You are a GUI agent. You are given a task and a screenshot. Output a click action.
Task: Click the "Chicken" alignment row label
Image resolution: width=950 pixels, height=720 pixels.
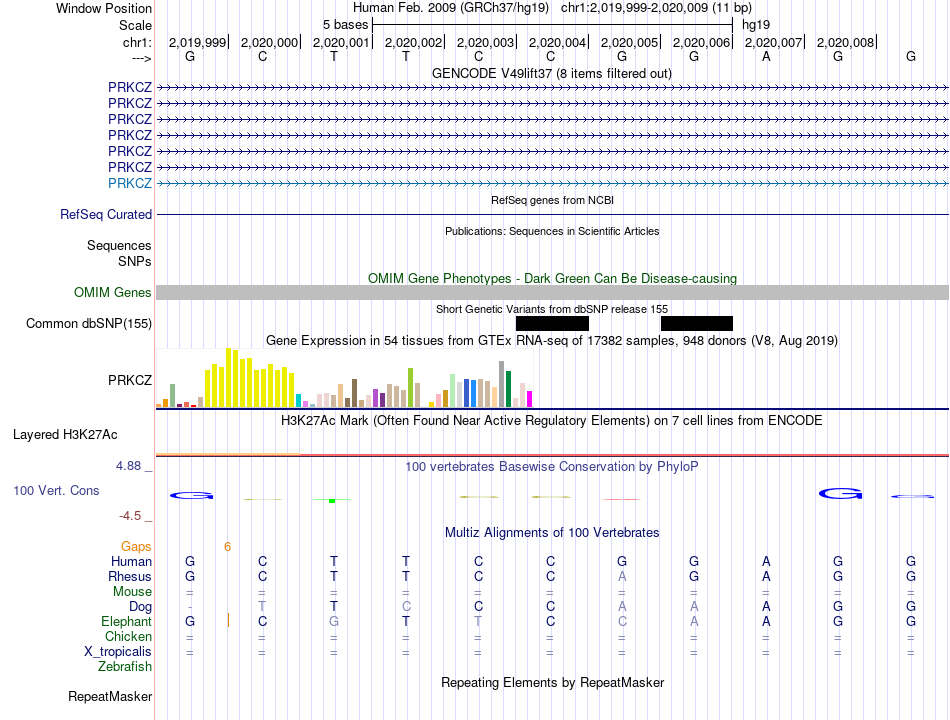pos(128,636)
